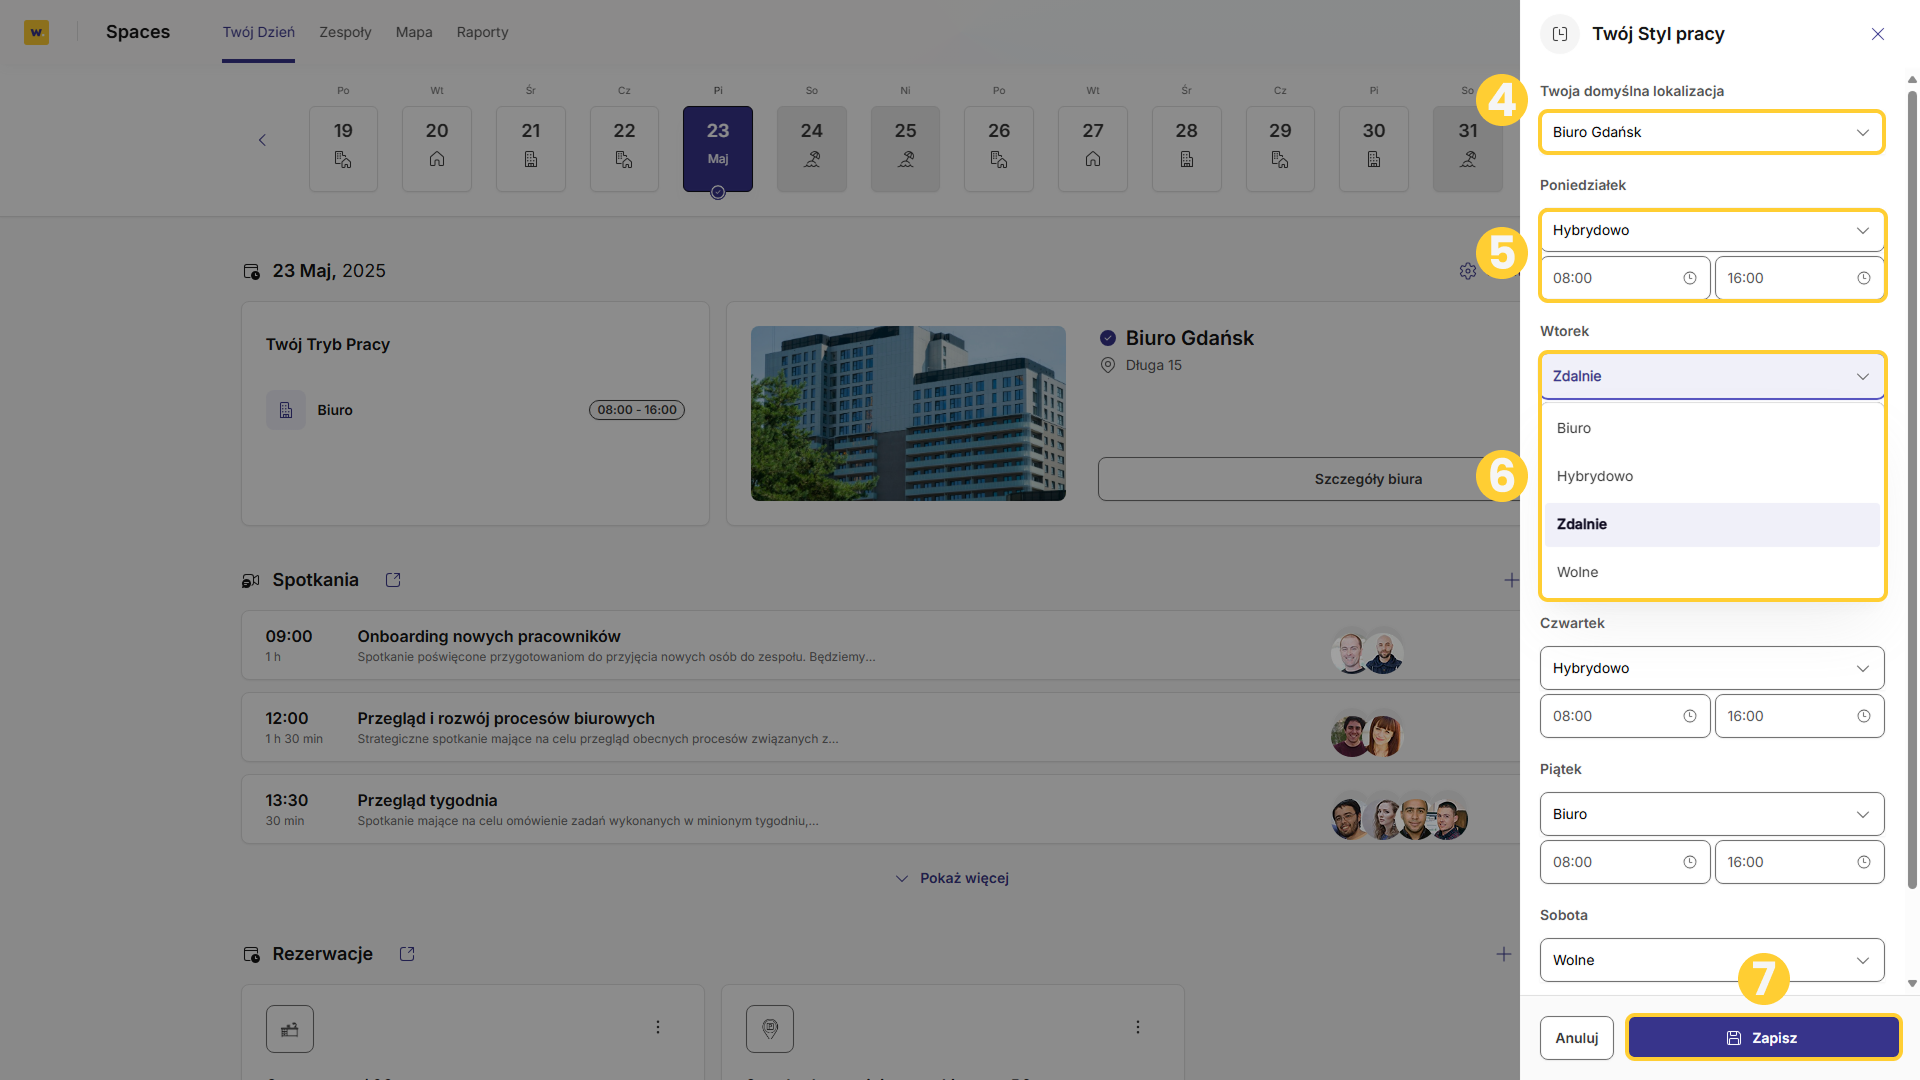Select calendar day 22

[x=624, y=148]
